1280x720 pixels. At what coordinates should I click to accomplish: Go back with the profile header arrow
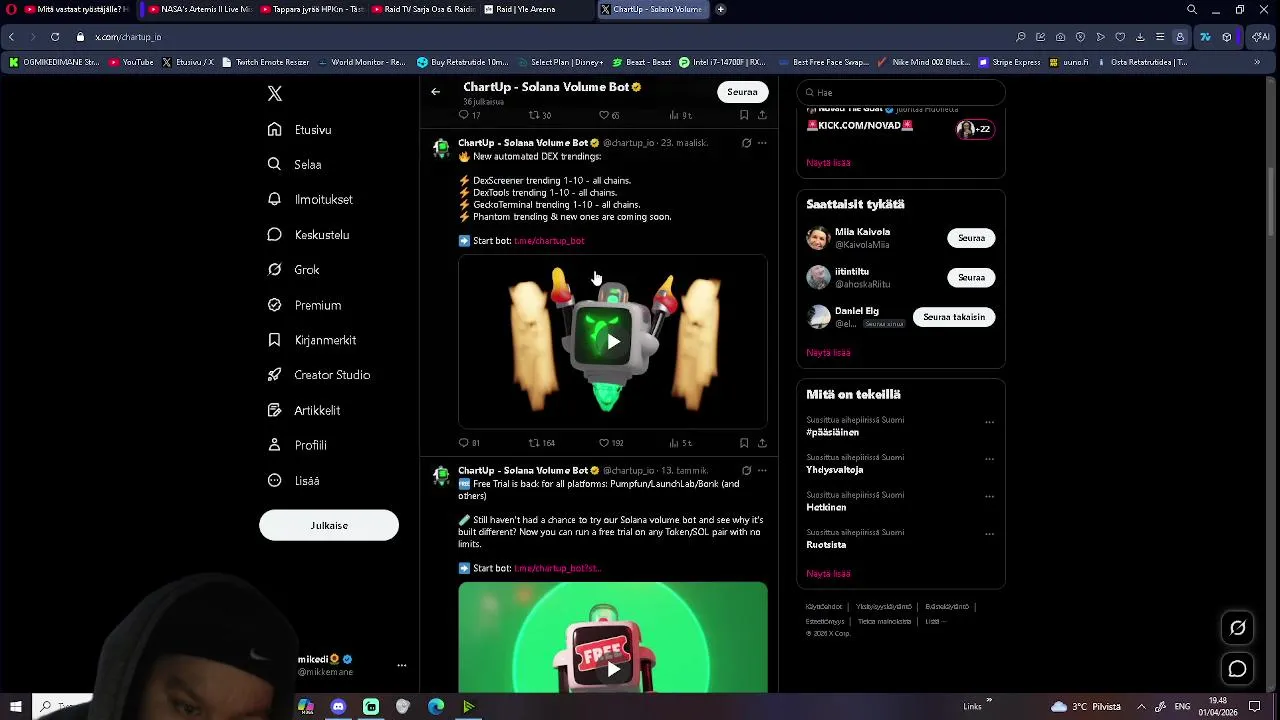[436, 92]
